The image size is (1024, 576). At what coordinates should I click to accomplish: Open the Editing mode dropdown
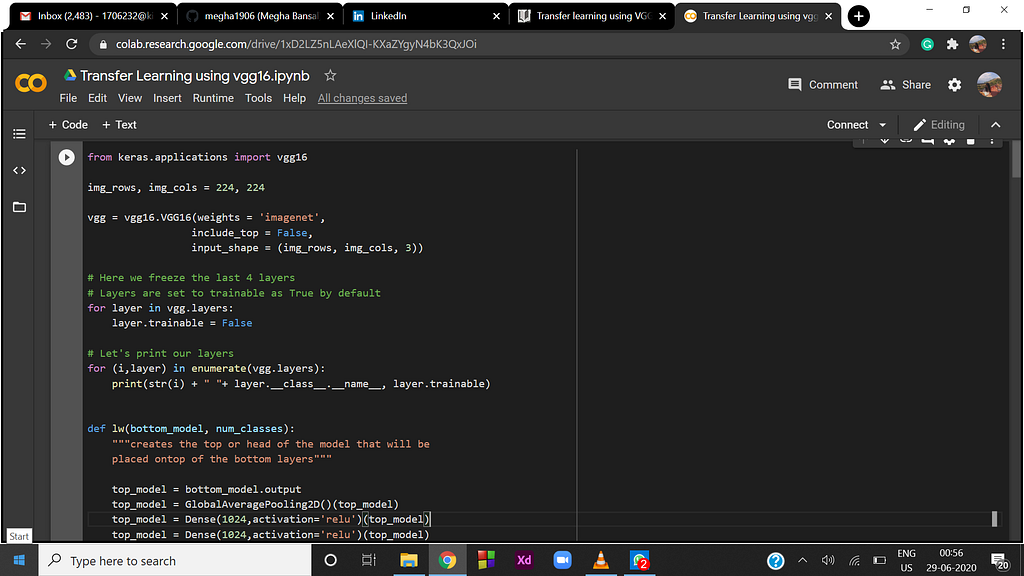pos(938,125)
